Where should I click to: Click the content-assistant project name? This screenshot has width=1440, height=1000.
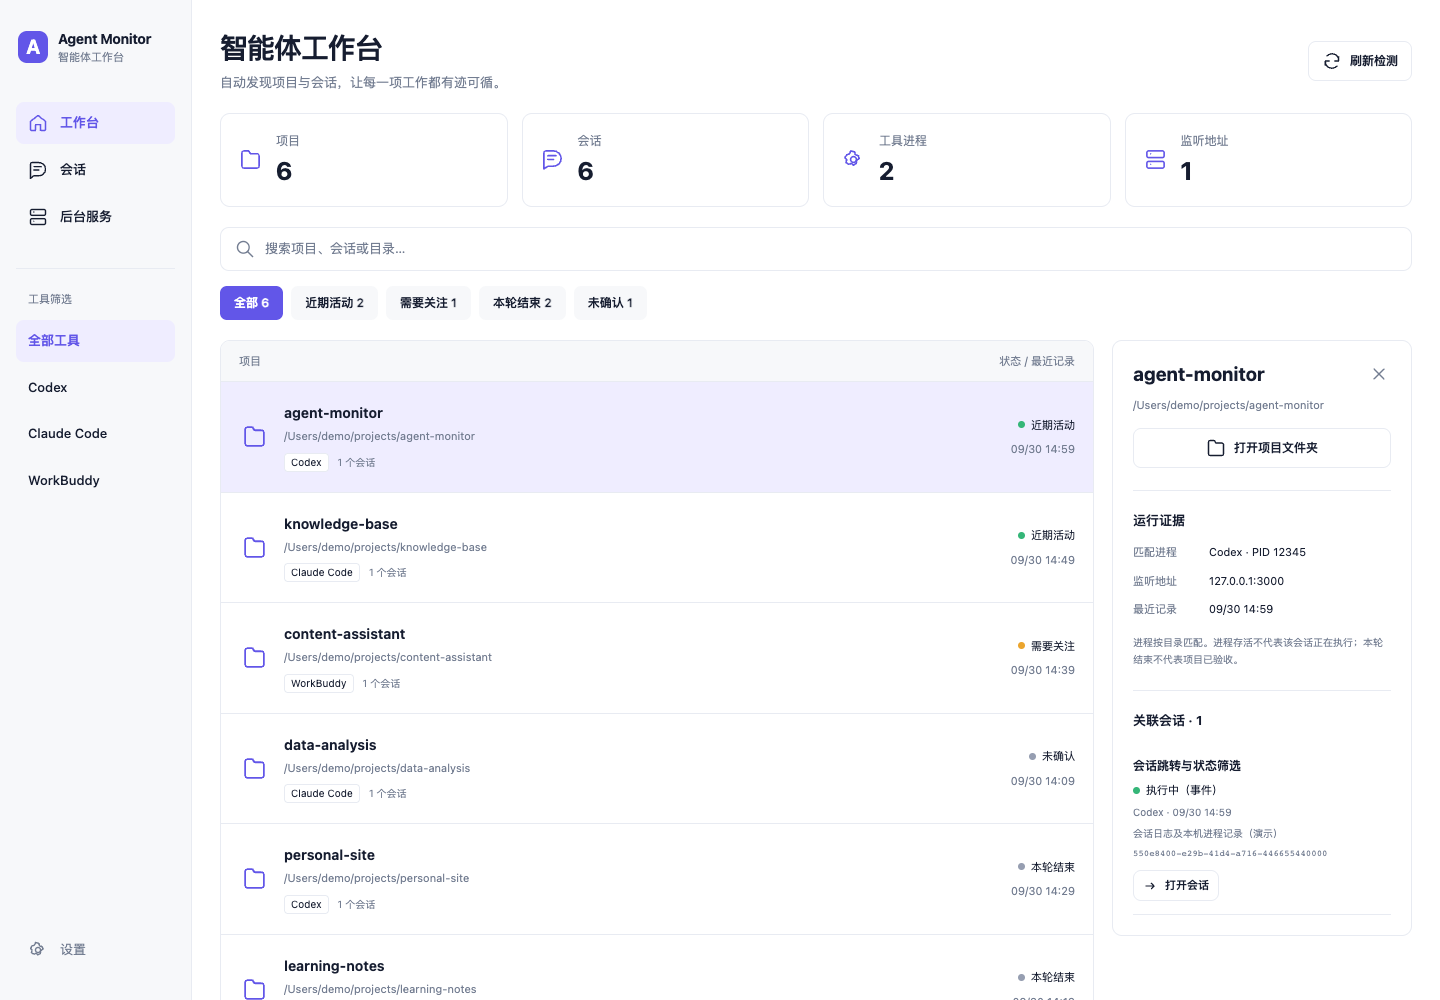pyautogui.click(x=344, y=634)
